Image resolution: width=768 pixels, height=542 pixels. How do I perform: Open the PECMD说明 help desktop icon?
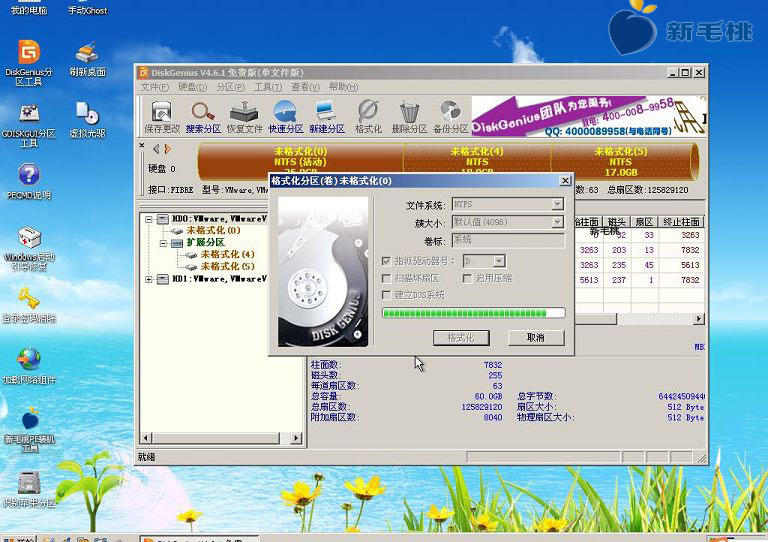(x=29, y=181)
